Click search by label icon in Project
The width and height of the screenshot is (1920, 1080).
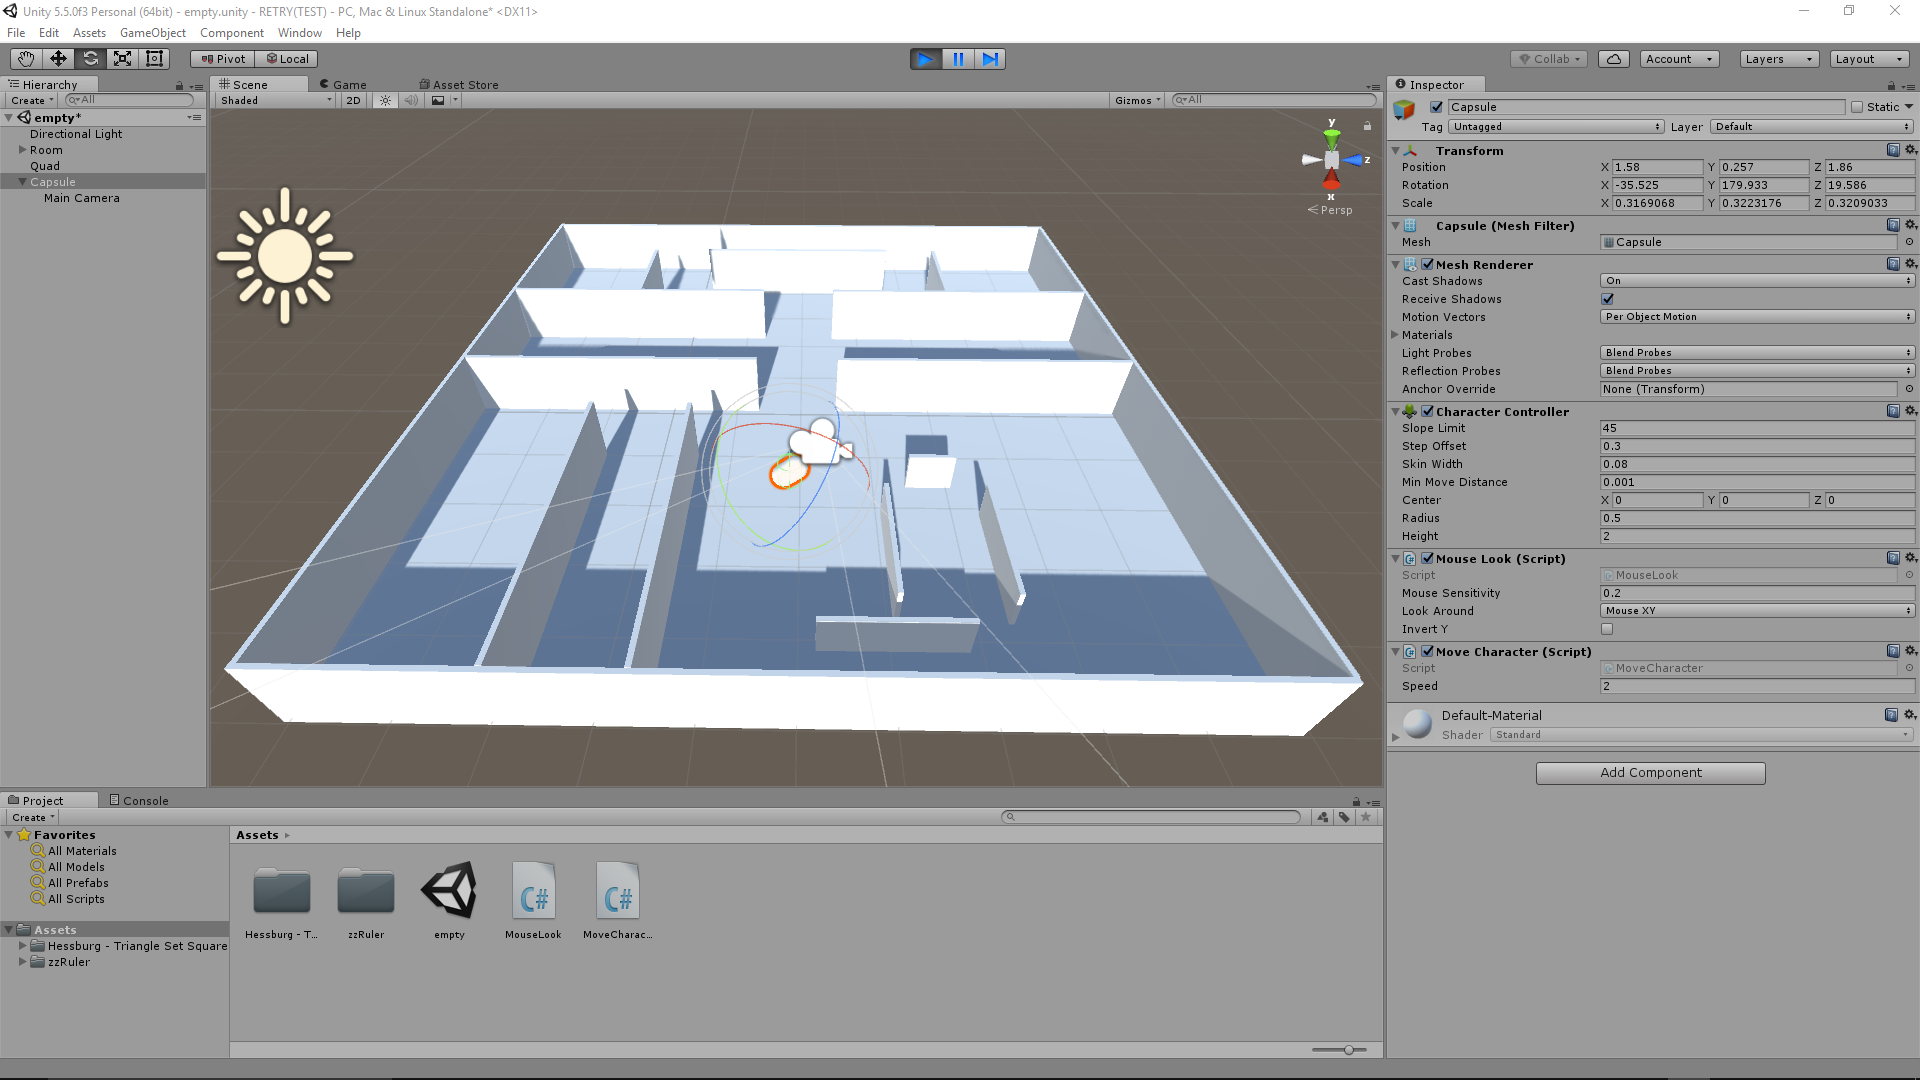[x=1344, y=817]
